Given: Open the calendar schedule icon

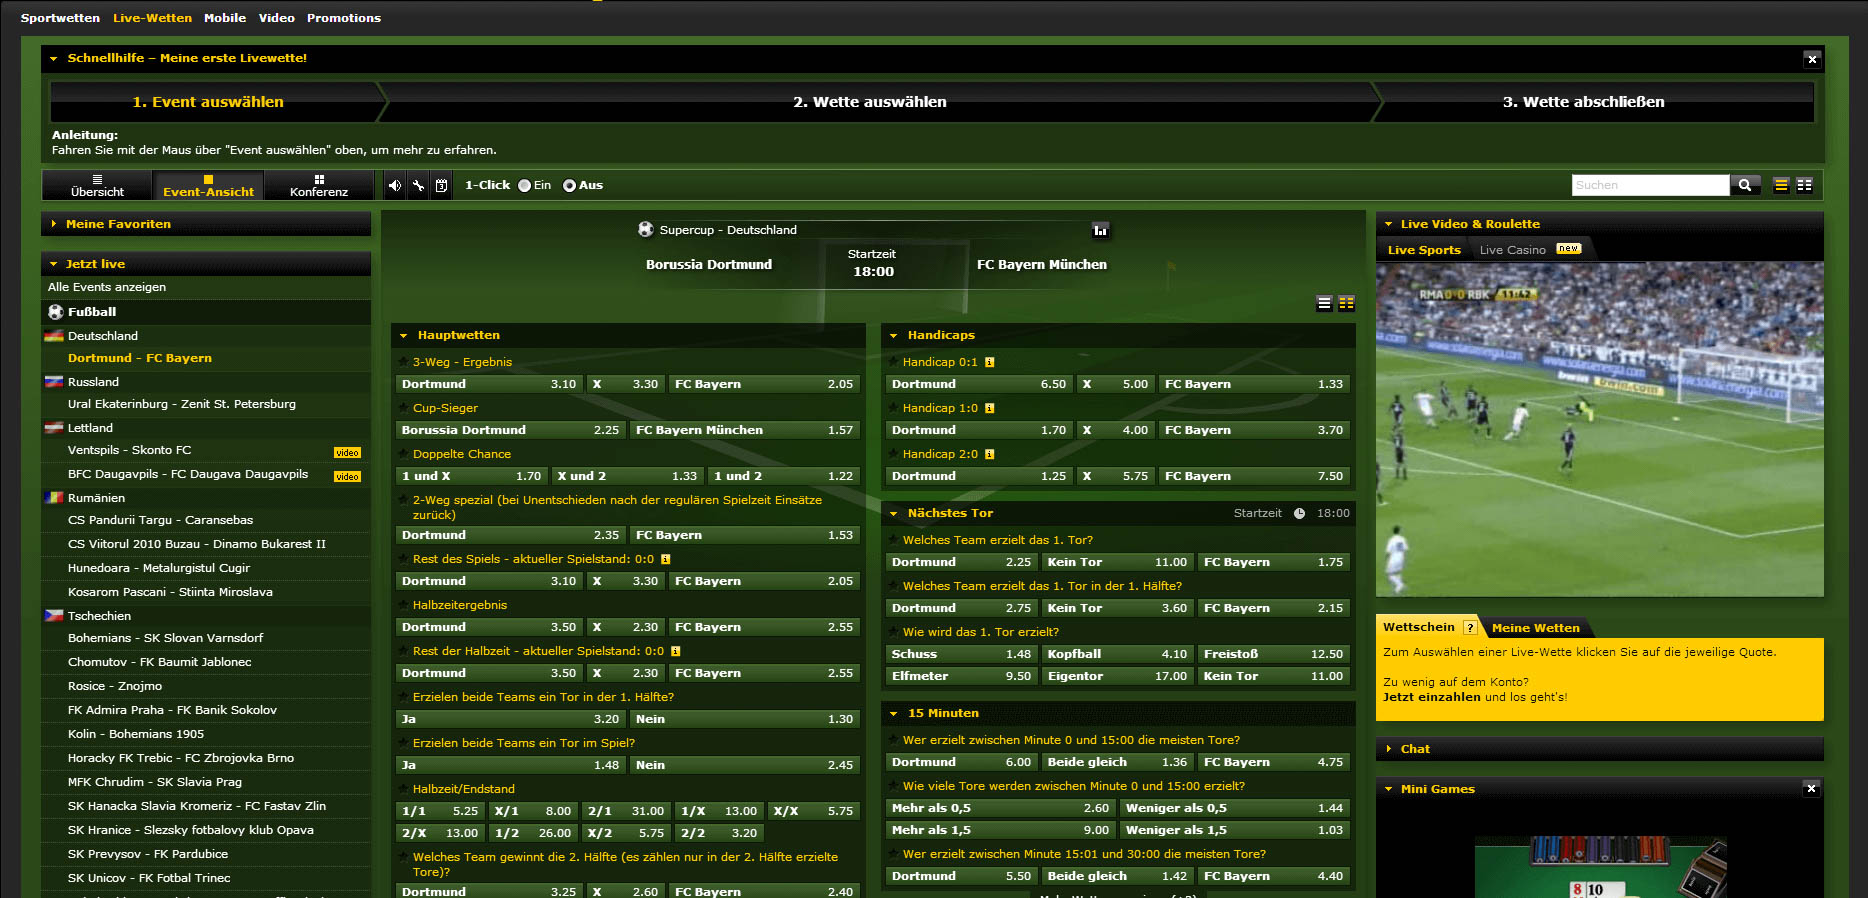Looking at the screenshot, I should (x=441, y=185).
